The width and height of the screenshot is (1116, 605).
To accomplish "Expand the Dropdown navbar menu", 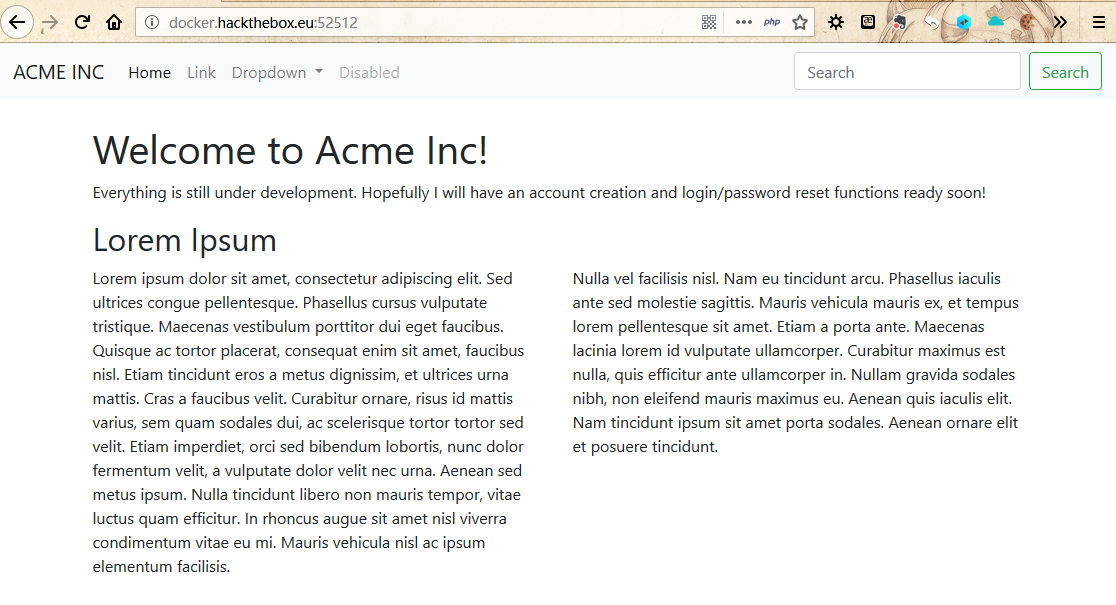I will (x=277, y=72).
